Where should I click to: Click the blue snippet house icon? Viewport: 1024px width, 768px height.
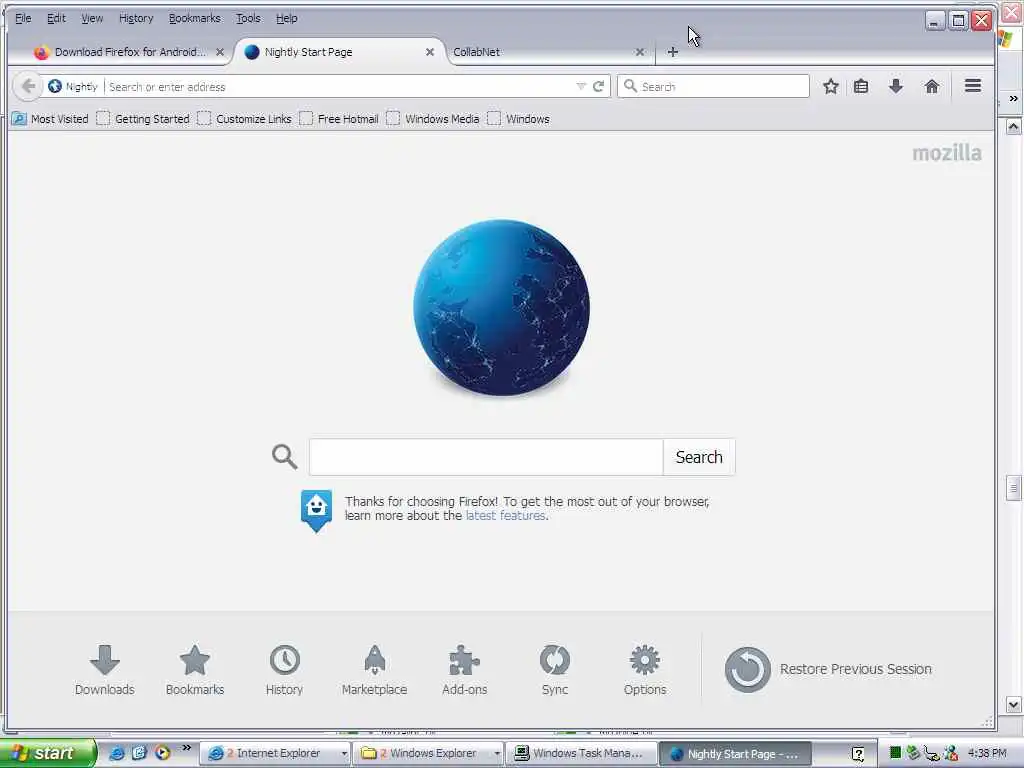[x=316, y=511]
